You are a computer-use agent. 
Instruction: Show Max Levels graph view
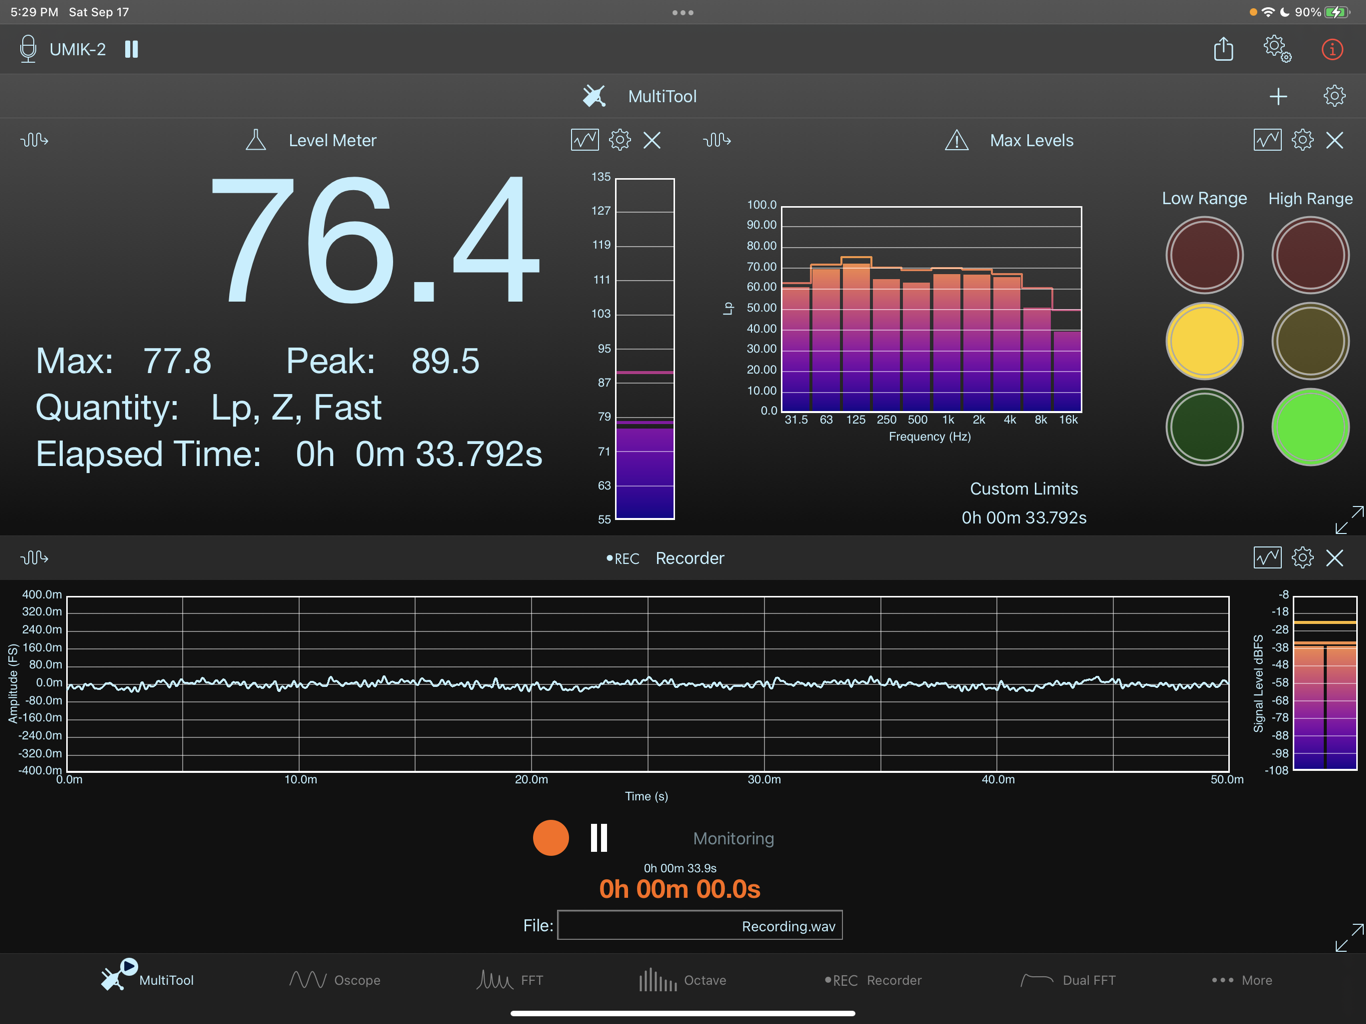click(1267, 140)
